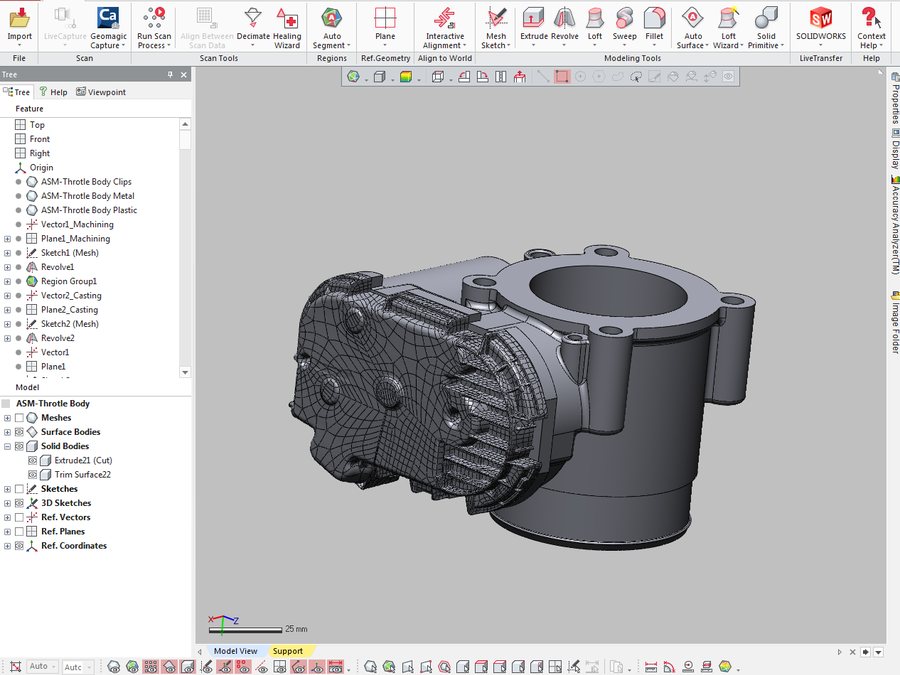Select the Vector2_Casting feature

tap(71, 296)
